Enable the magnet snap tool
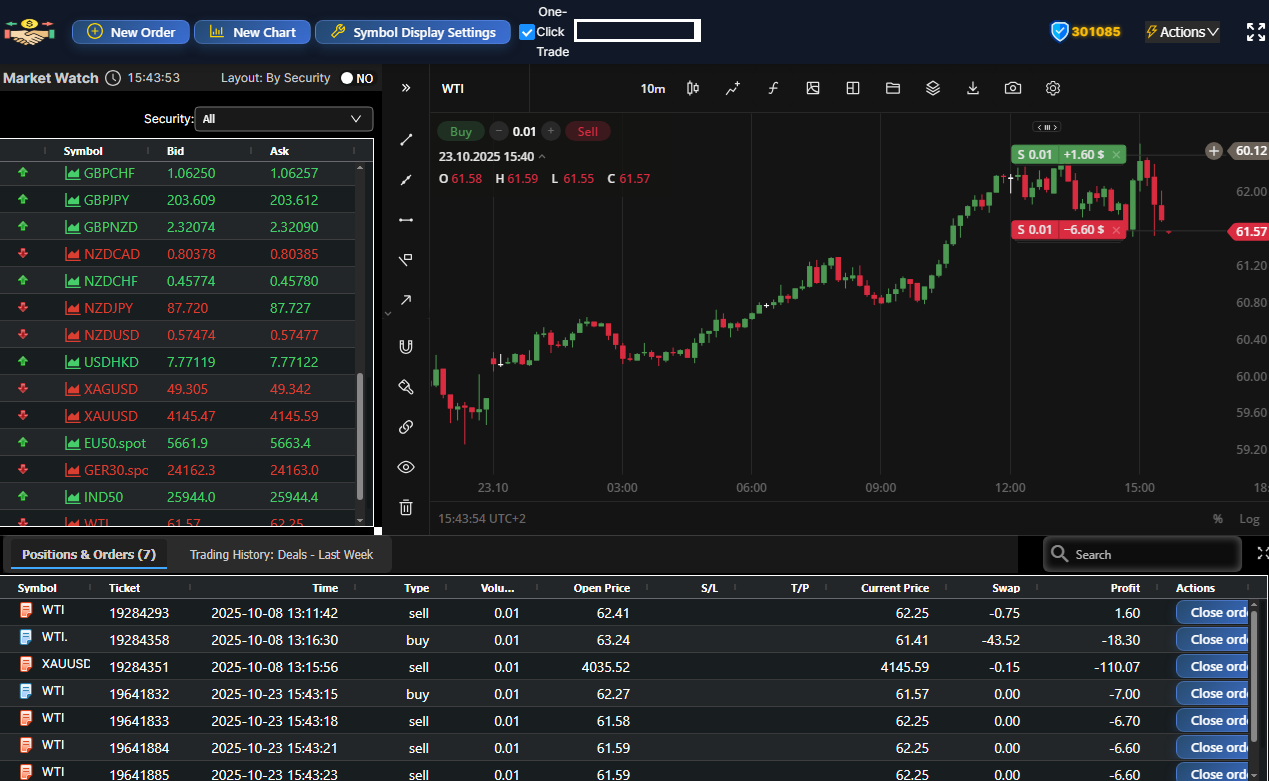1269x781 pixels. pyautogui.click(x=406, y=347)
